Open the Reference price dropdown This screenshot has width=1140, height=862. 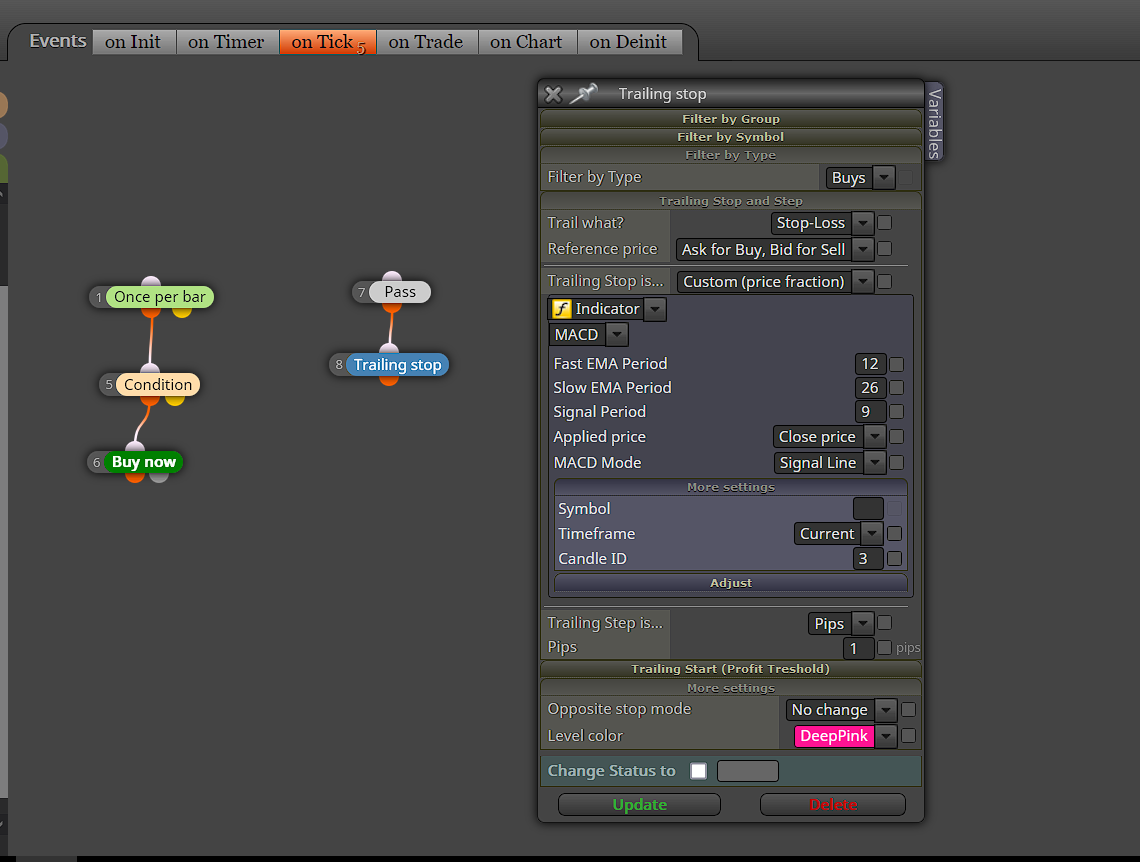tap(774, 249)
